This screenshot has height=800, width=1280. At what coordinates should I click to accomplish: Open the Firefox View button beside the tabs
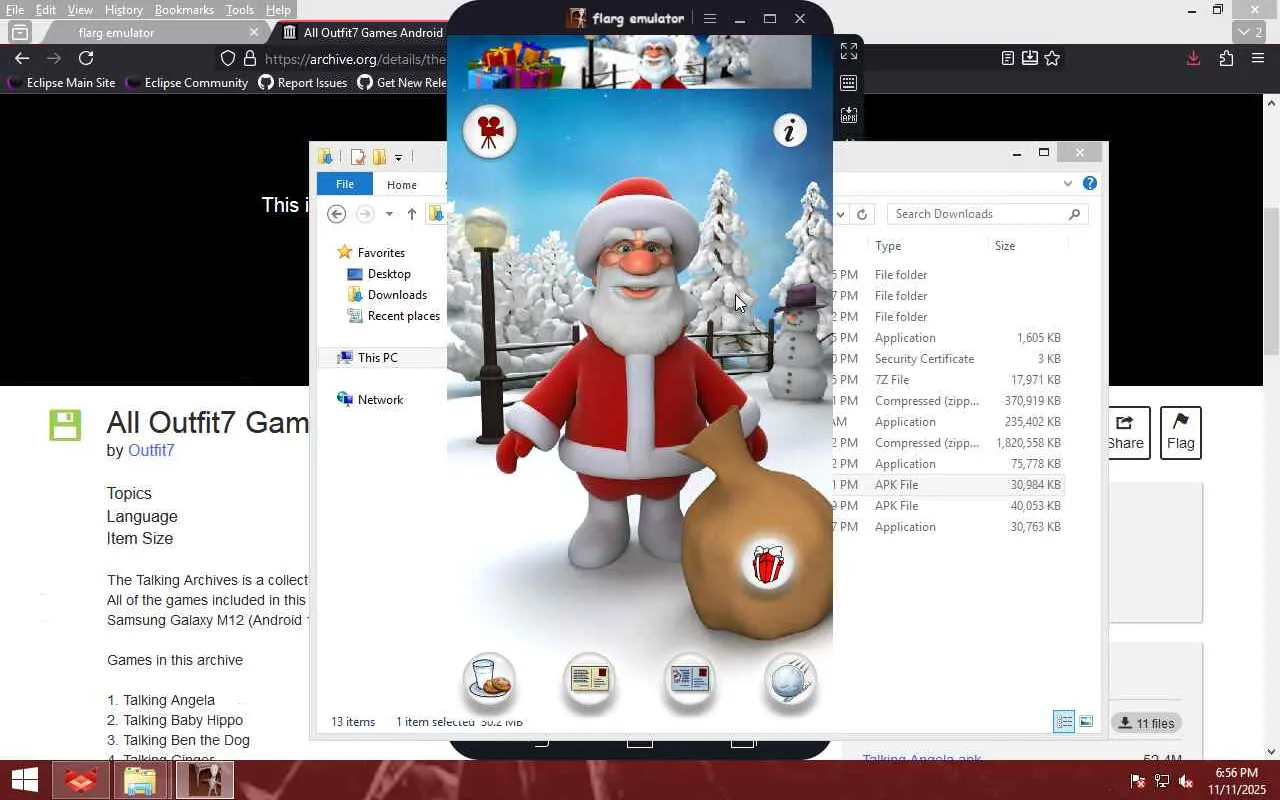[x=19, y=32]
